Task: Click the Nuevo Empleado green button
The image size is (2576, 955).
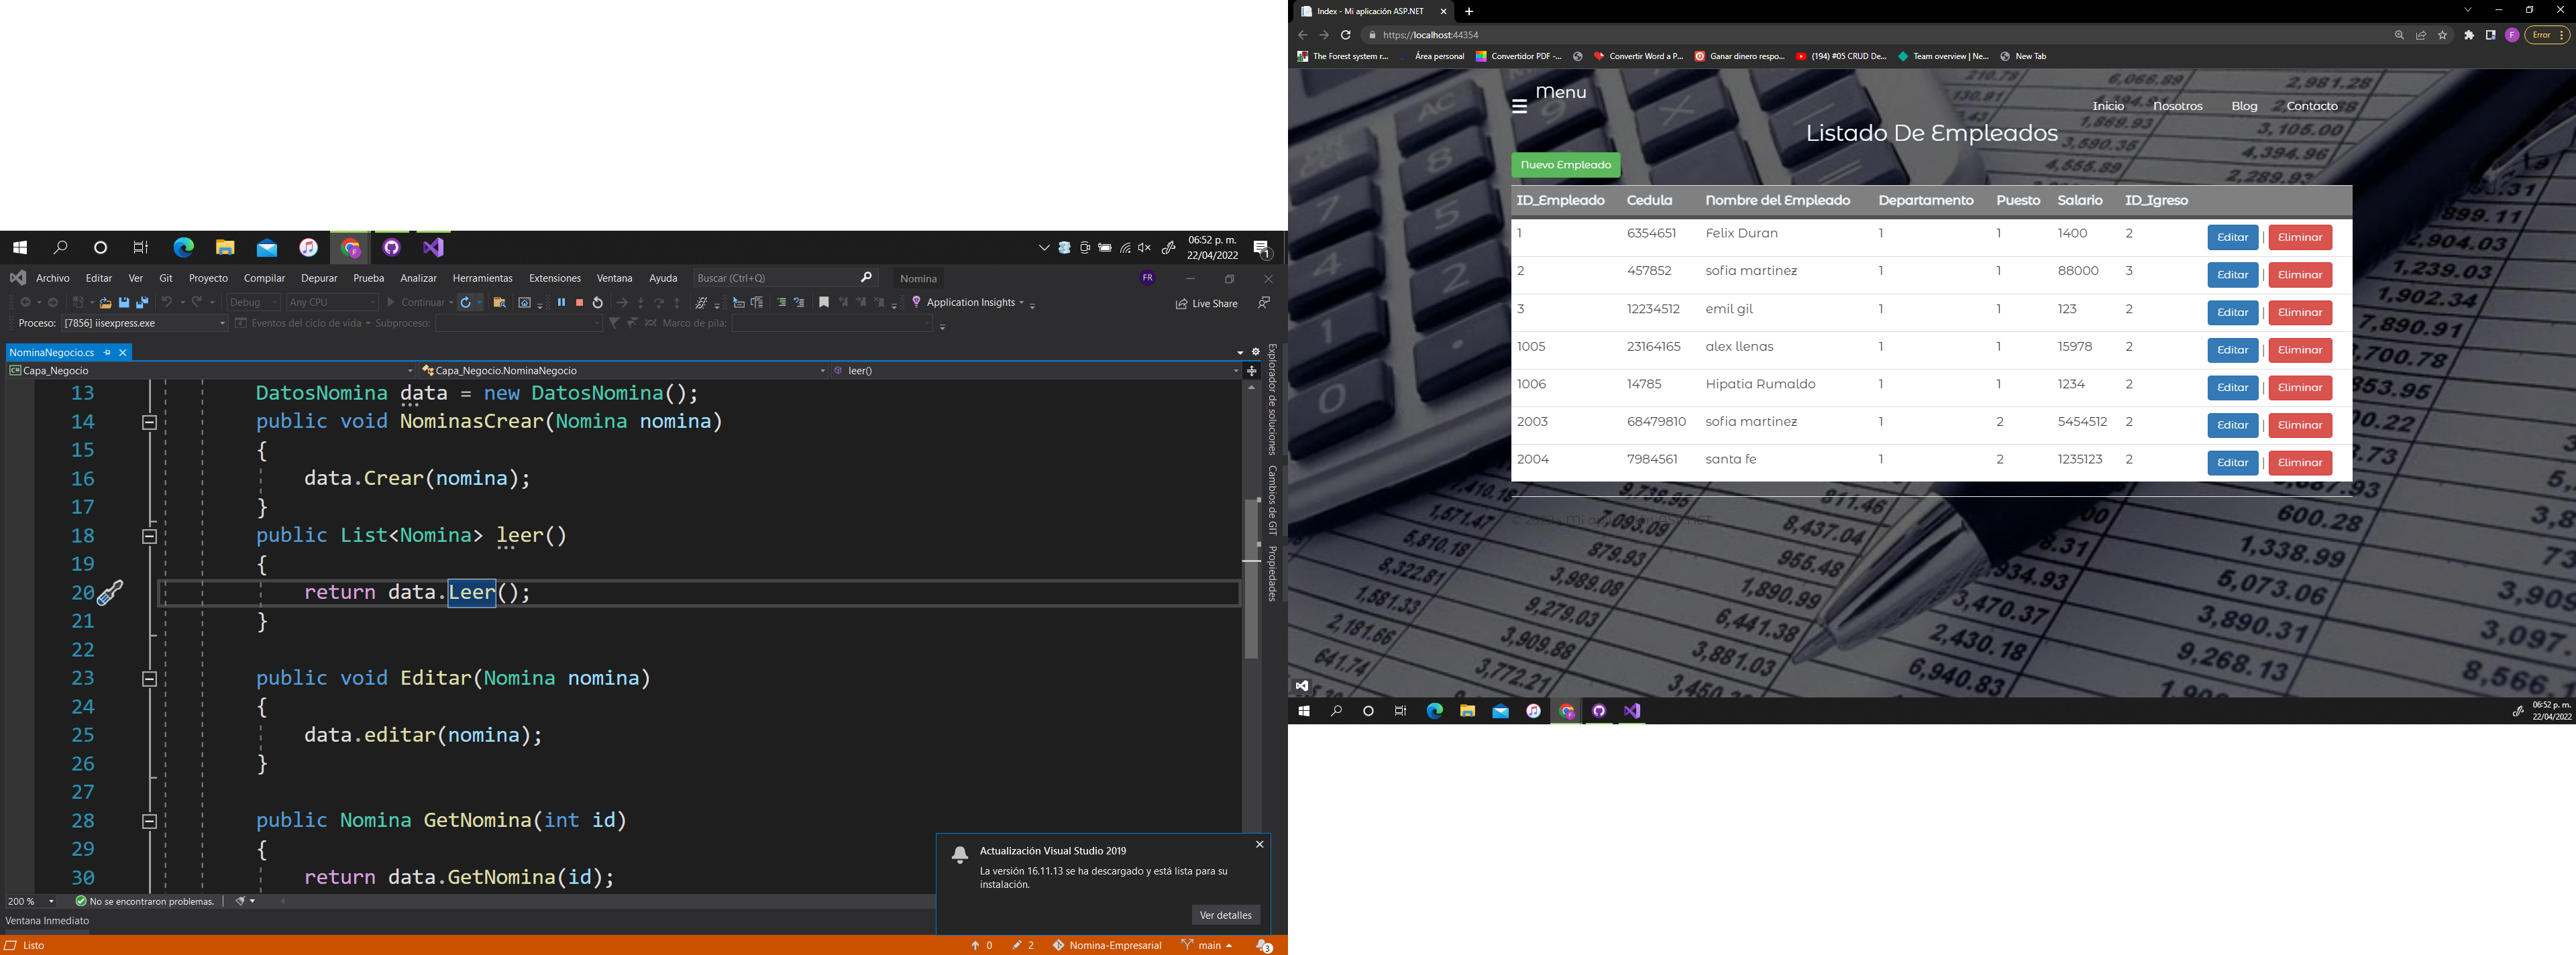Action: [x=1565, y=165]
